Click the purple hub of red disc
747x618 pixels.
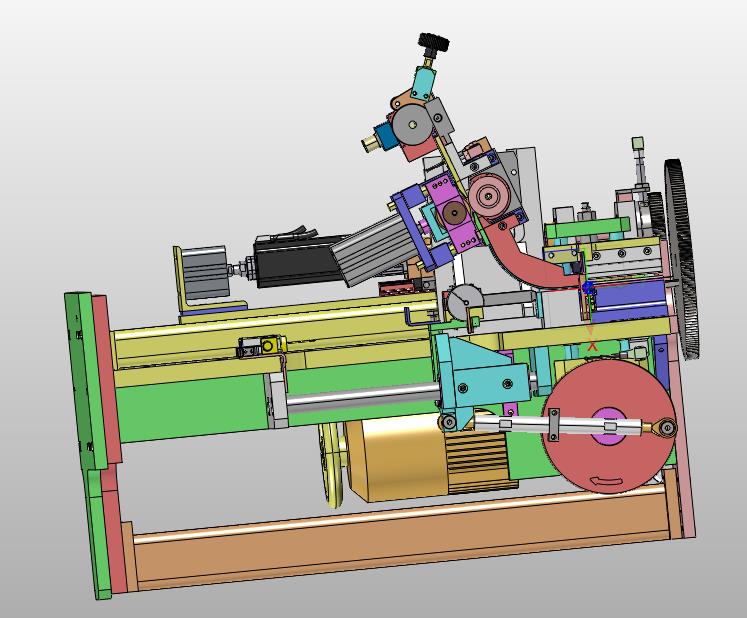(608, 426)
